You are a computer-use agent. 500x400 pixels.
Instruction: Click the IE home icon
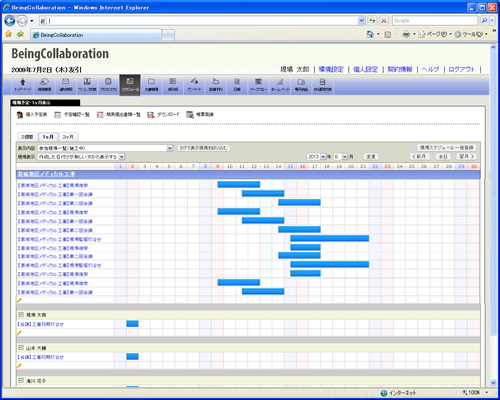[370, 34]
